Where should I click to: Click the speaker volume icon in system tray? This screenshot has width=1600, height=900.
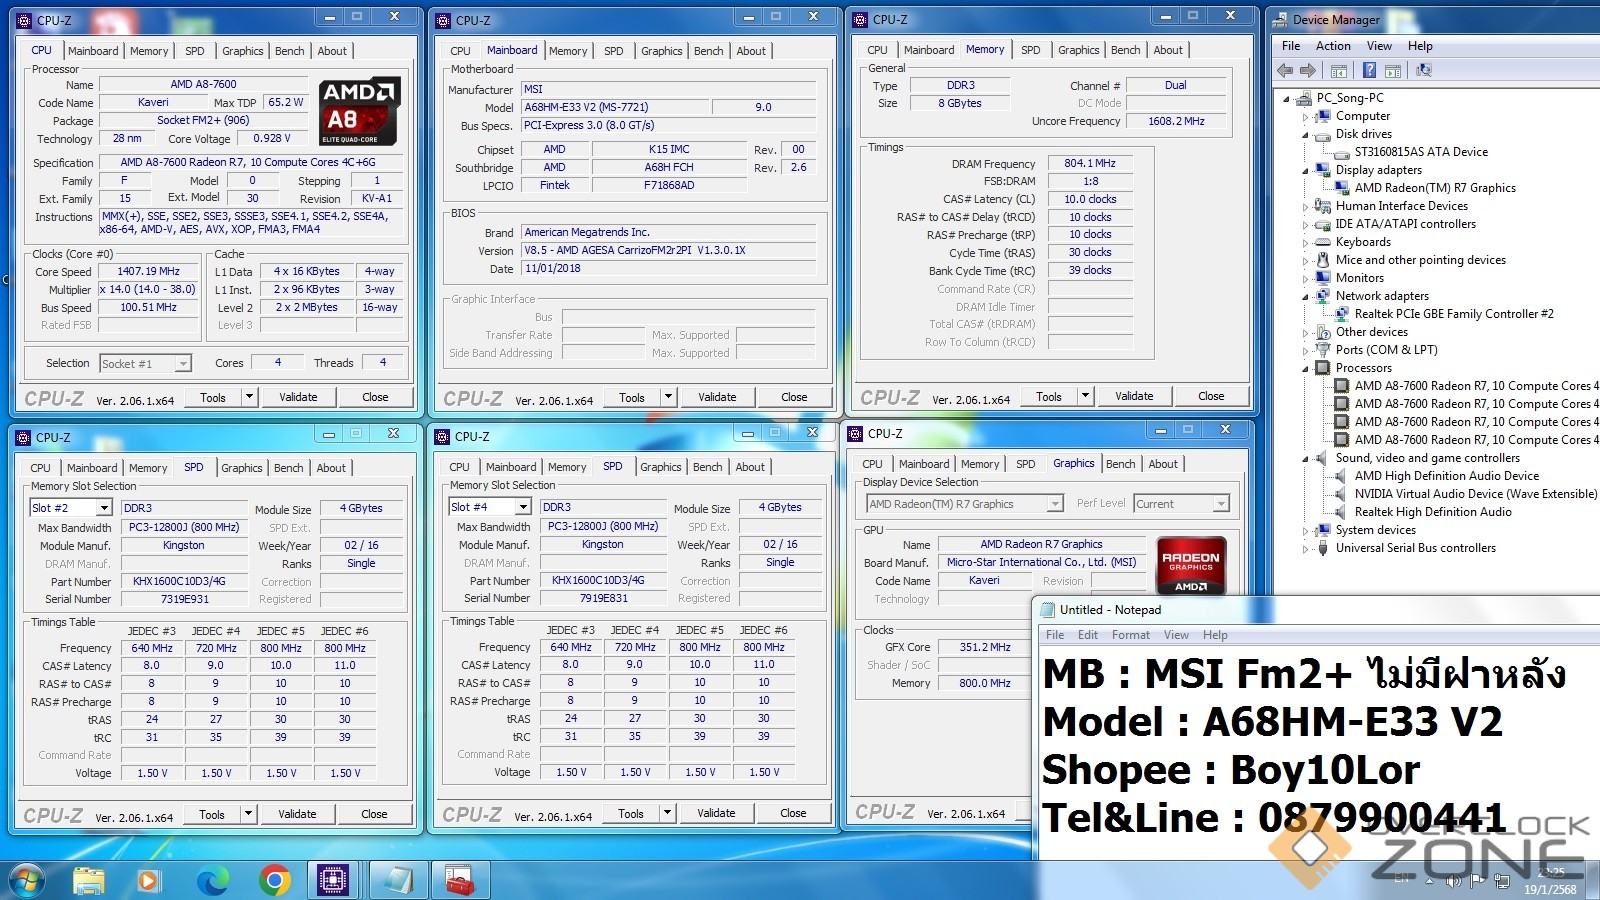pyautogui.click(x=1452, y=881)
